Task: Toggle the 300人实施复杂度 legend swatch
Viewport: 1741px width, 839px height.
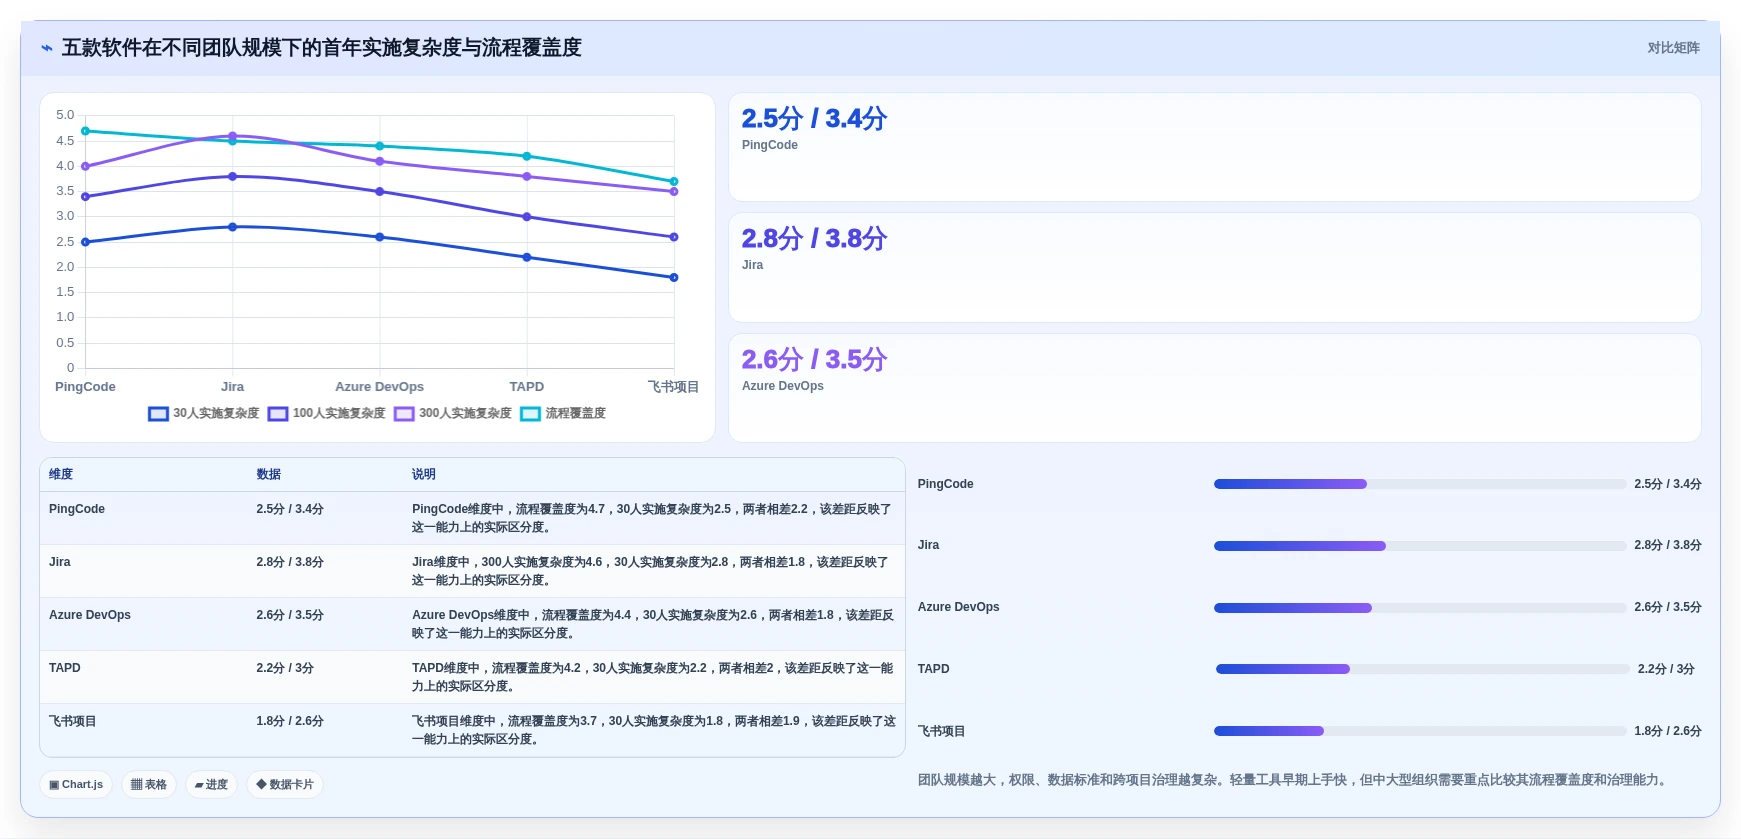Action: click(x=404, y=414)
